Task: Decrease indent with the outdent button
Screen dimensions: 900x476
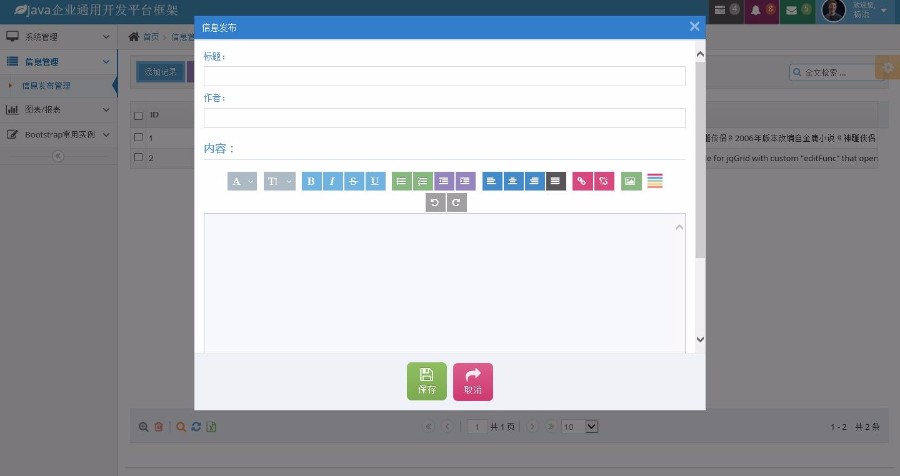Action: click(444, 181)
